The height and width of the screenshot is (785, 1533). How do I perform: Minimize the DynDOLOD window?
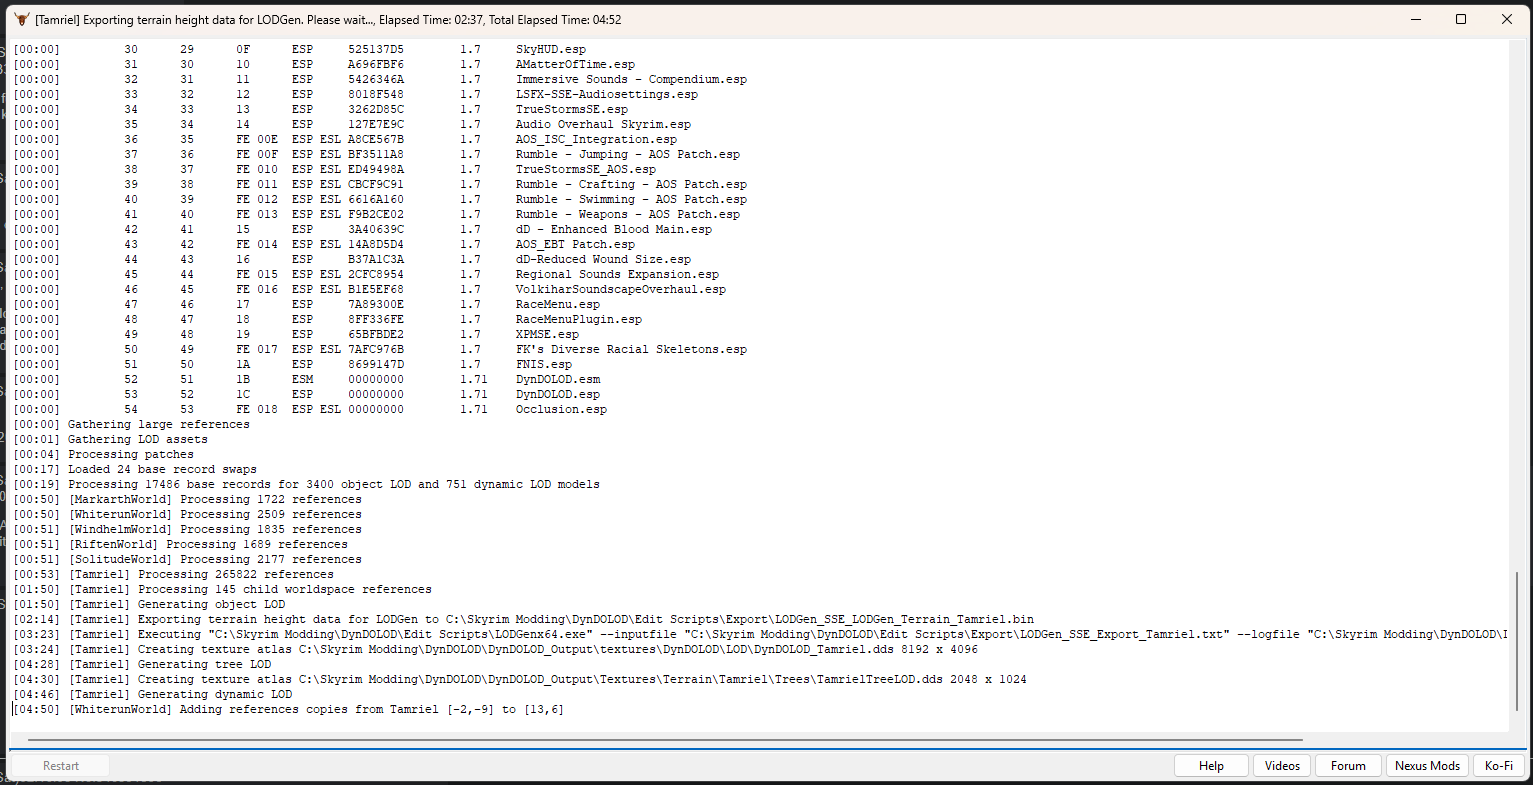pyautogui.click(x=1415, y=19)
